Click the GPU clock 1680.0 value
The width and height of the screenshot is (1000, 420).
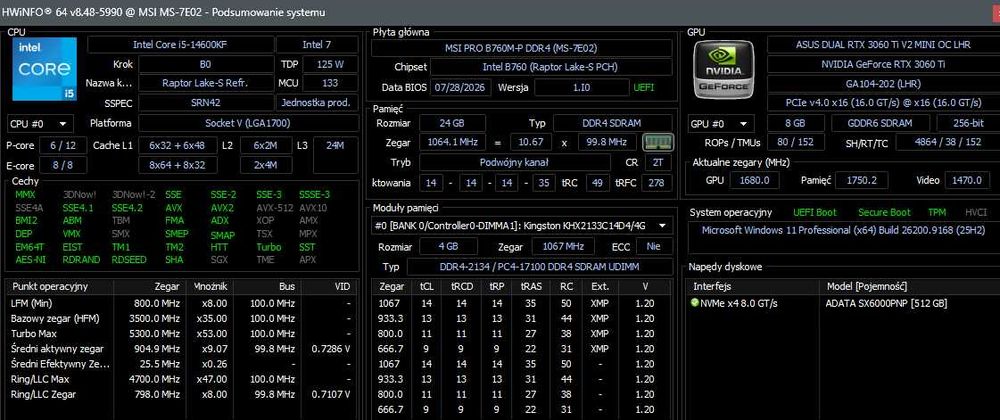click(754, 180)
